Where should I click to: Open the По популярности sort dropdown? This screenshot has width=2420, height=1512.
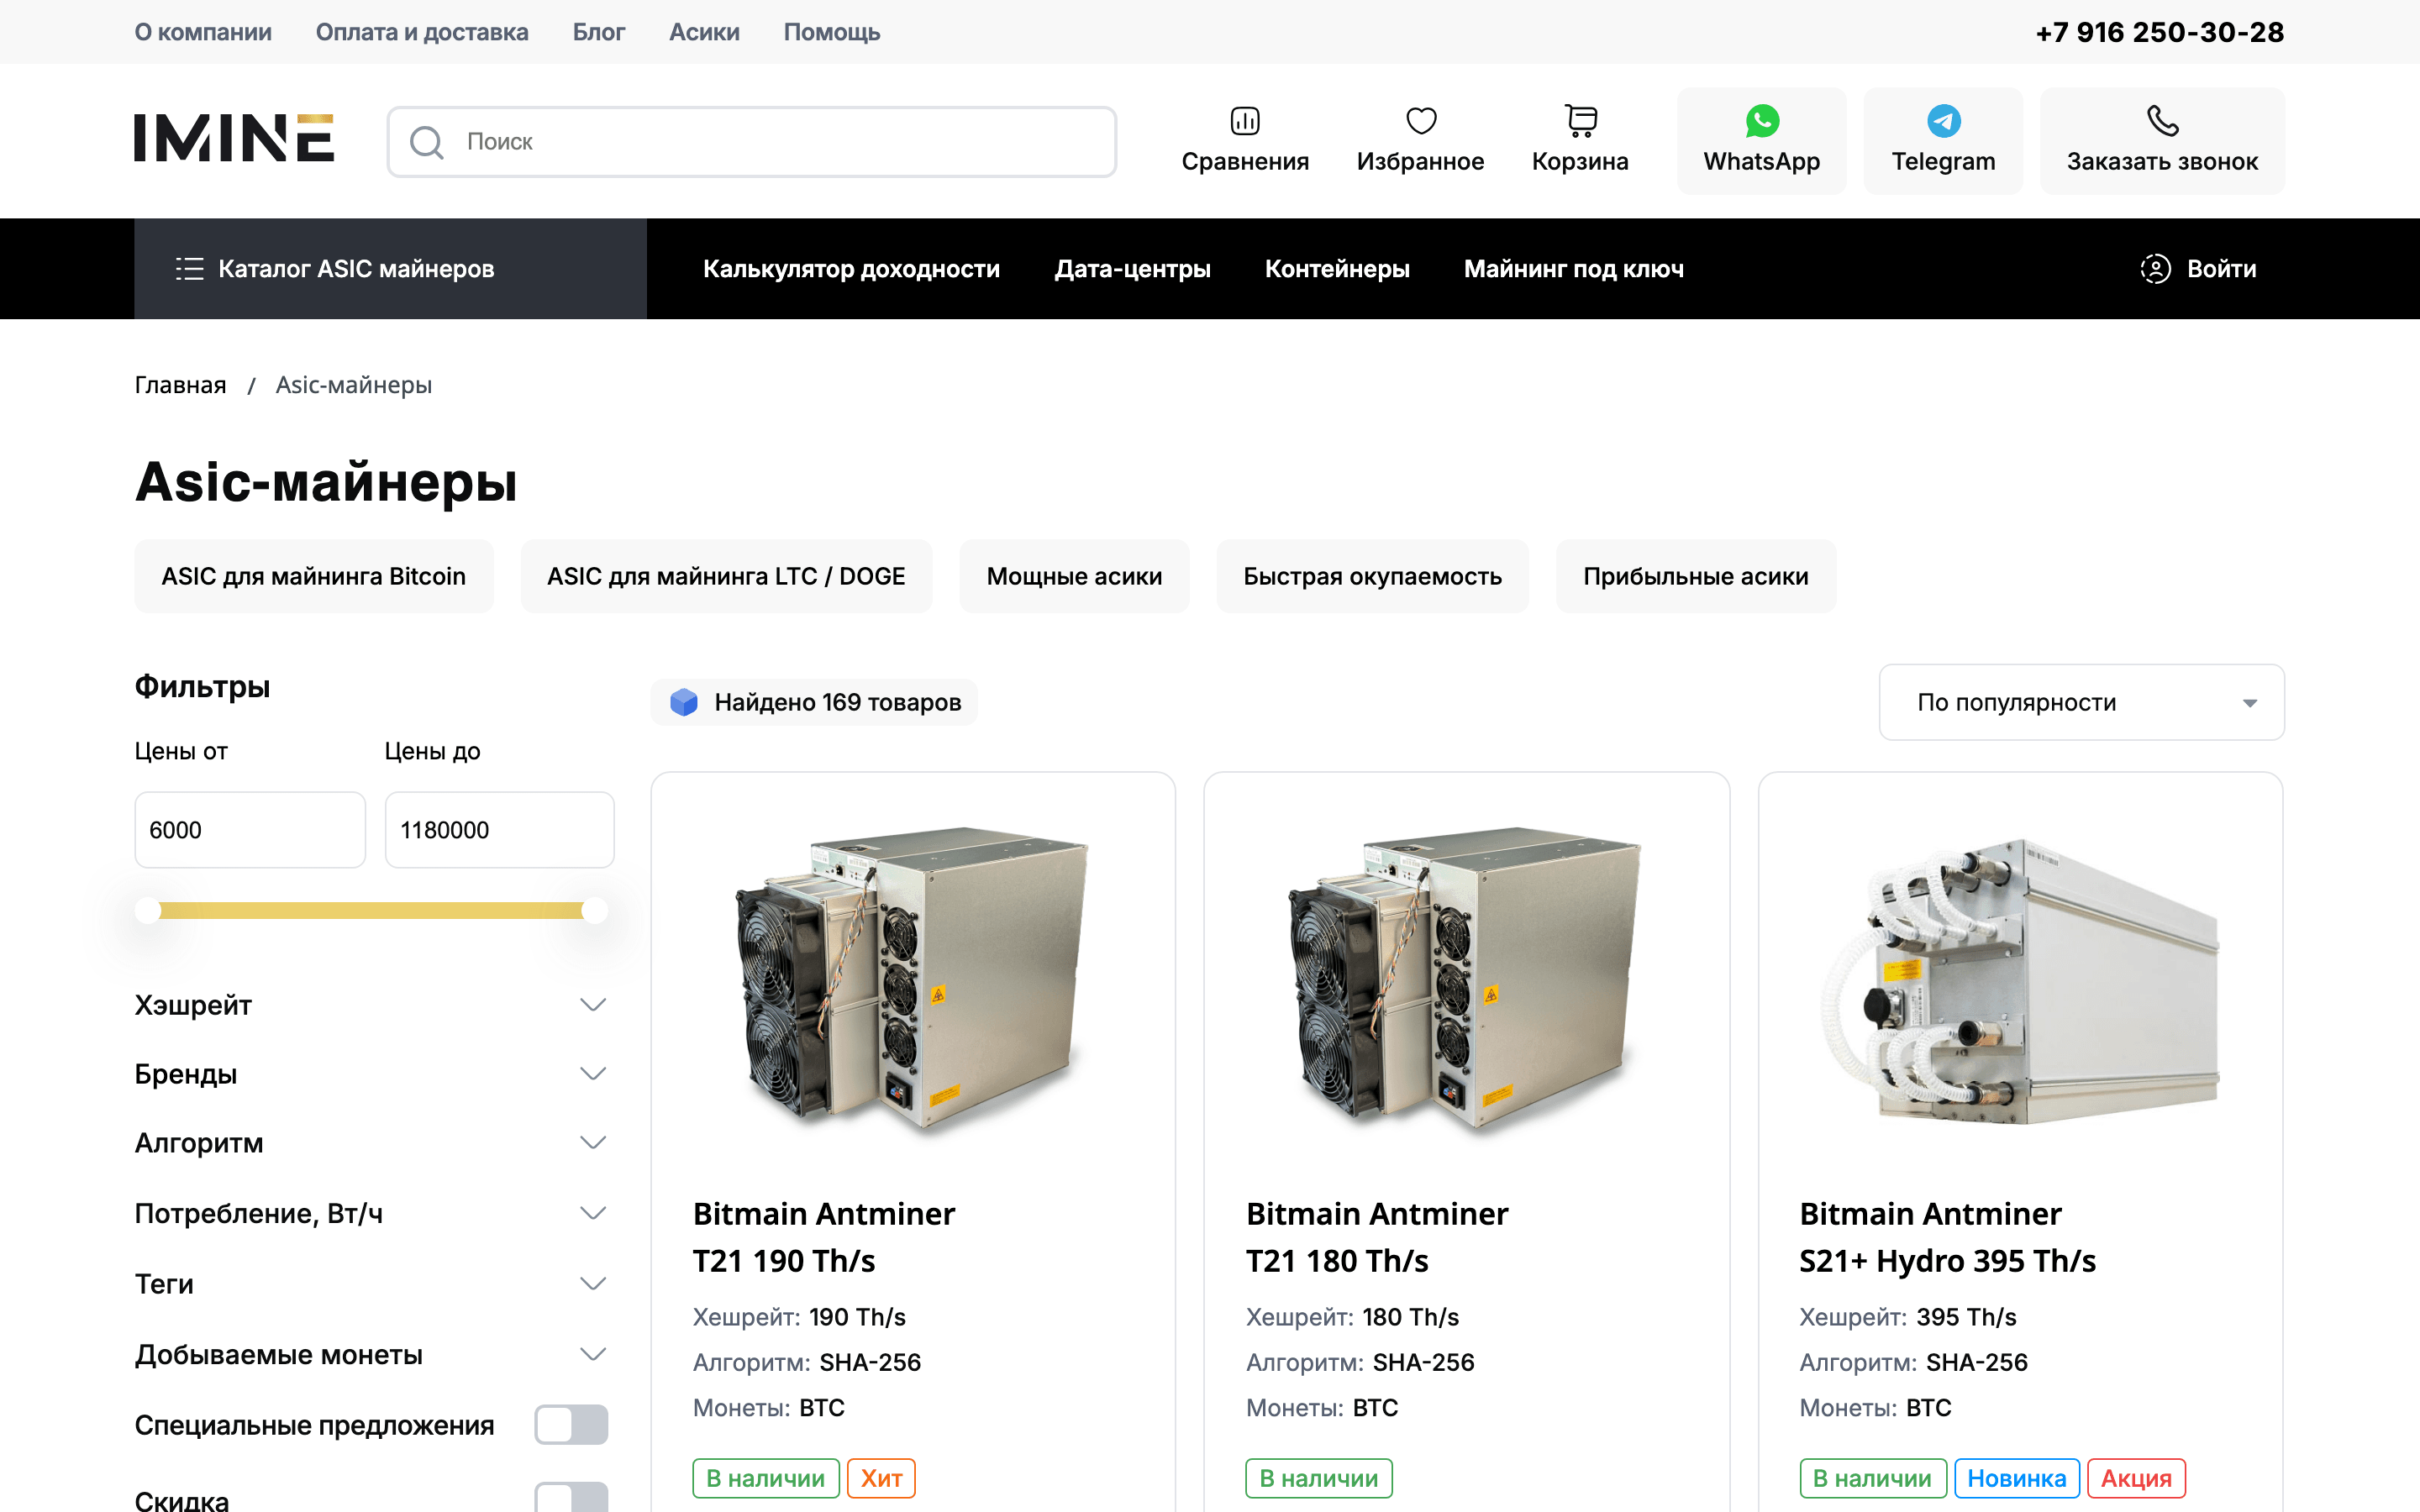coord(2081,702)
